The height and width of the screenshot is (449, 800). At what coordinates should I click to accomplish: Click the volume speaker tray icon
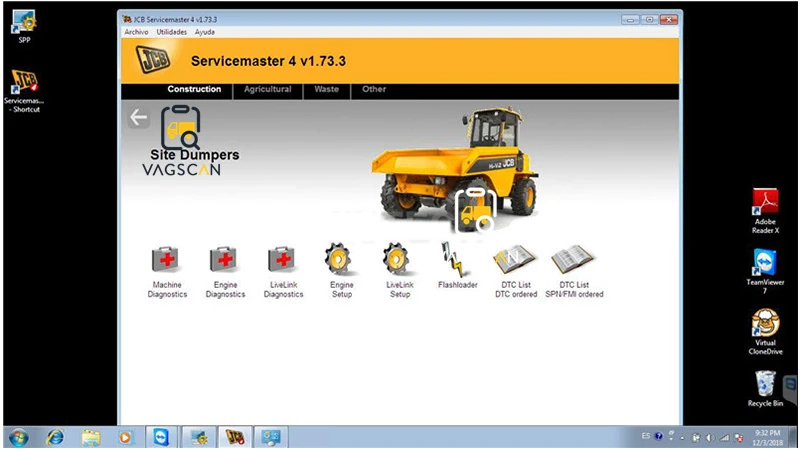(710, 438)
